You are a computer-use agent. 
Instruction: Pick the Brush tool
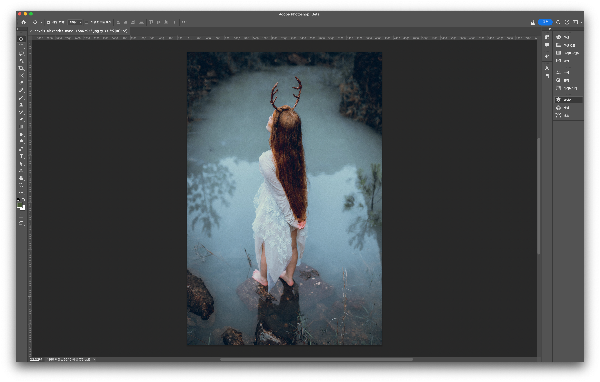21,98
